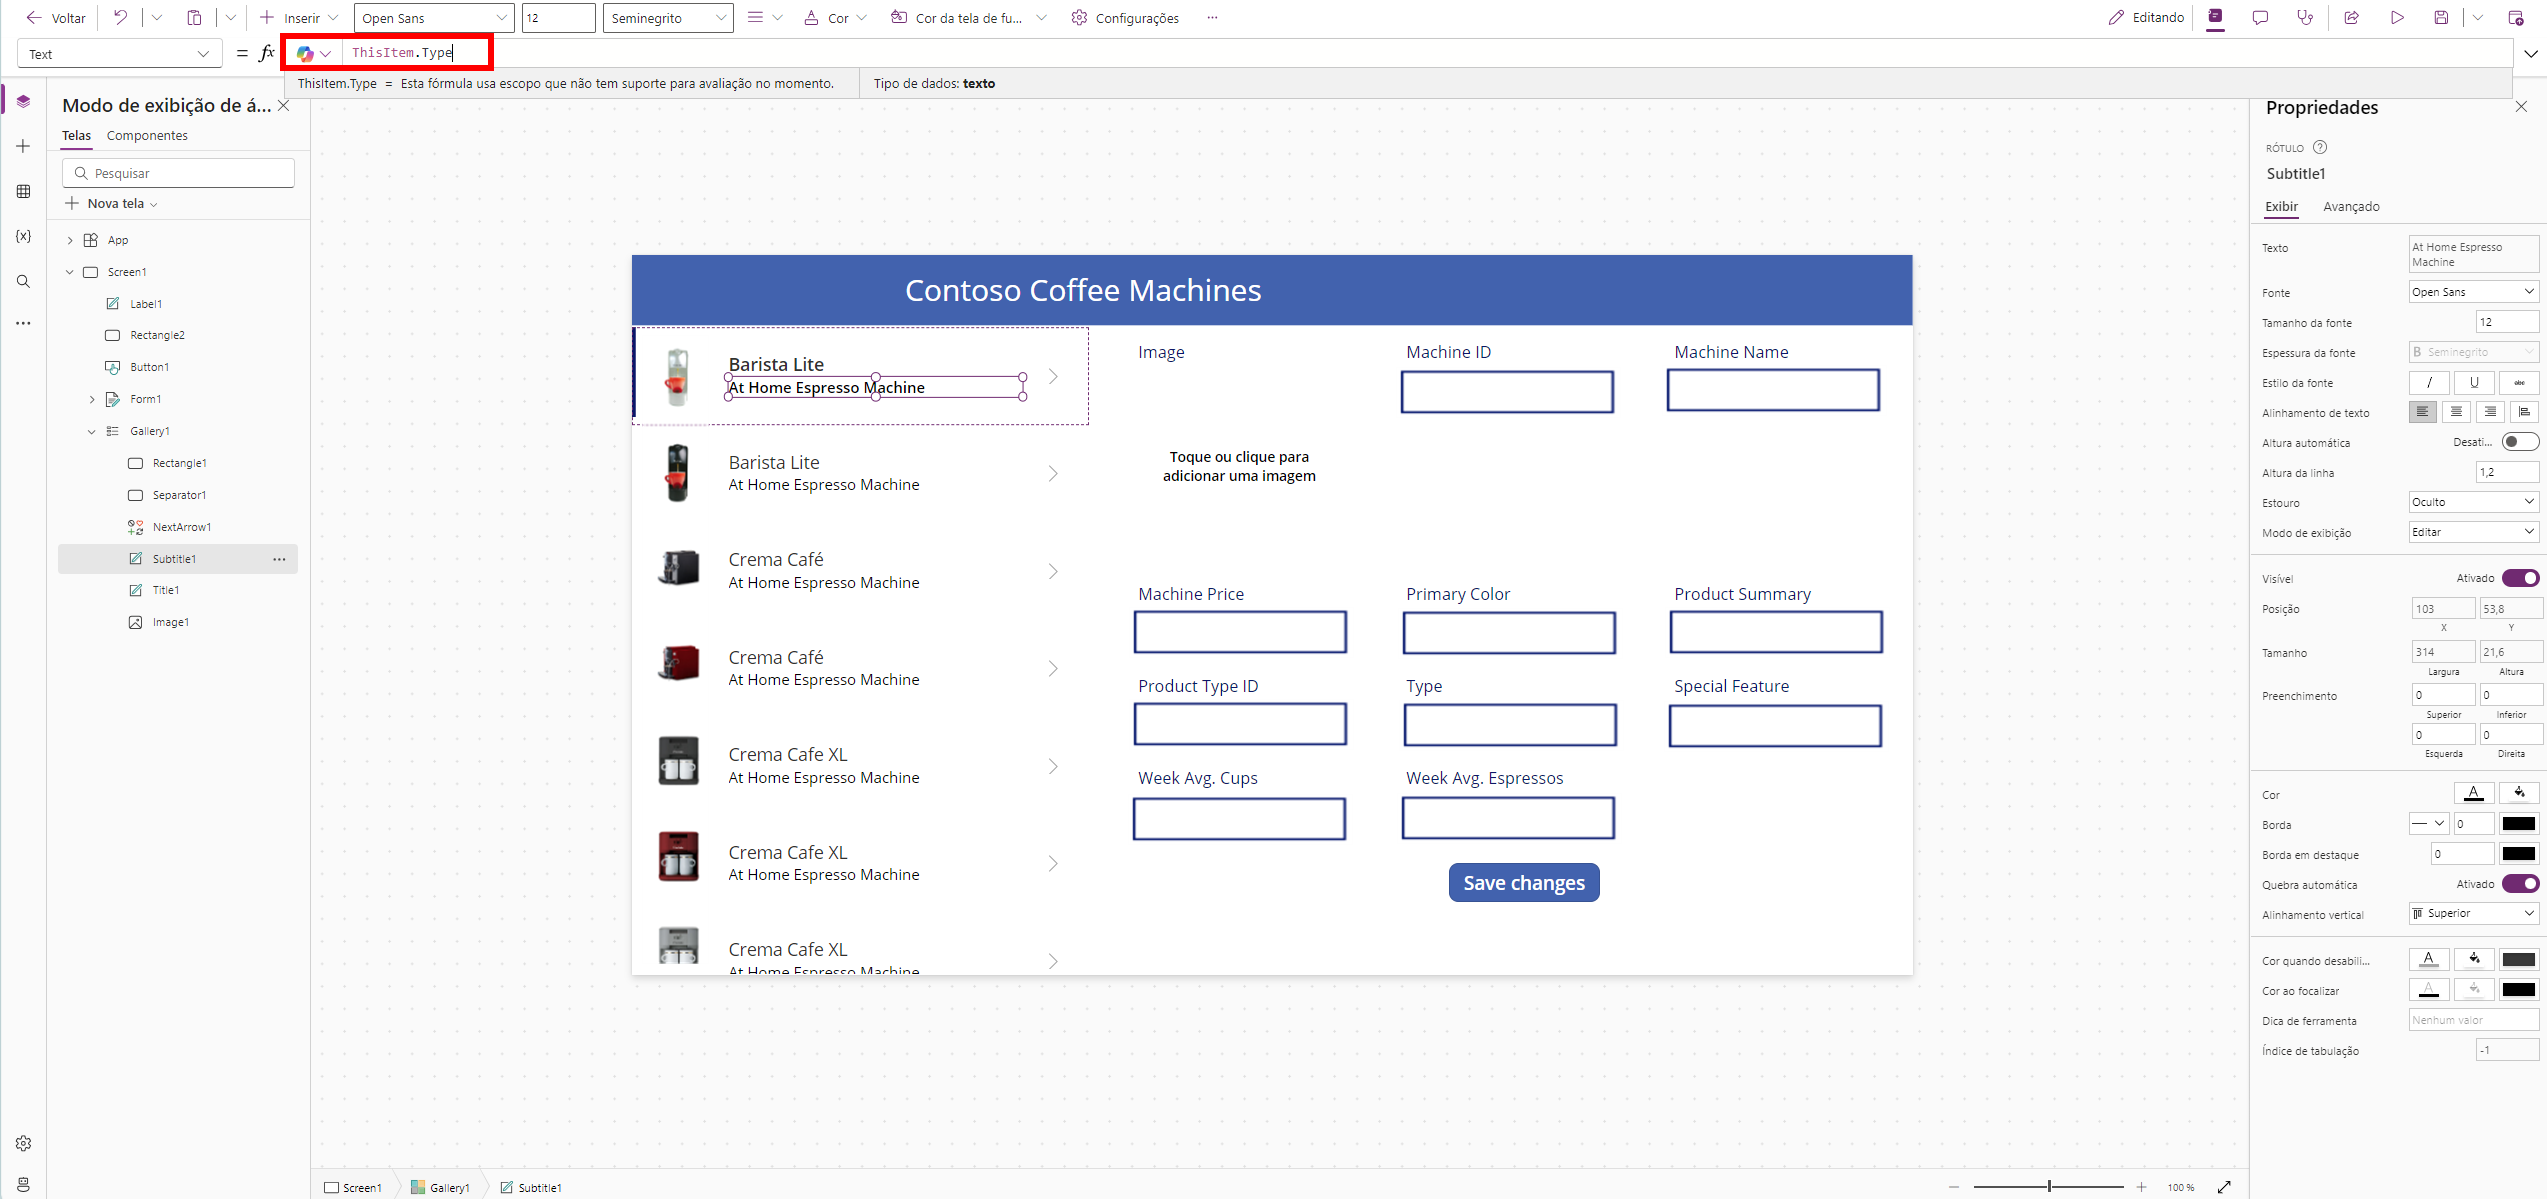Open the Open Sans font dropdown in toolbar
Viewport: 2547px width, 1199px height.
click(x=434, y=18)
